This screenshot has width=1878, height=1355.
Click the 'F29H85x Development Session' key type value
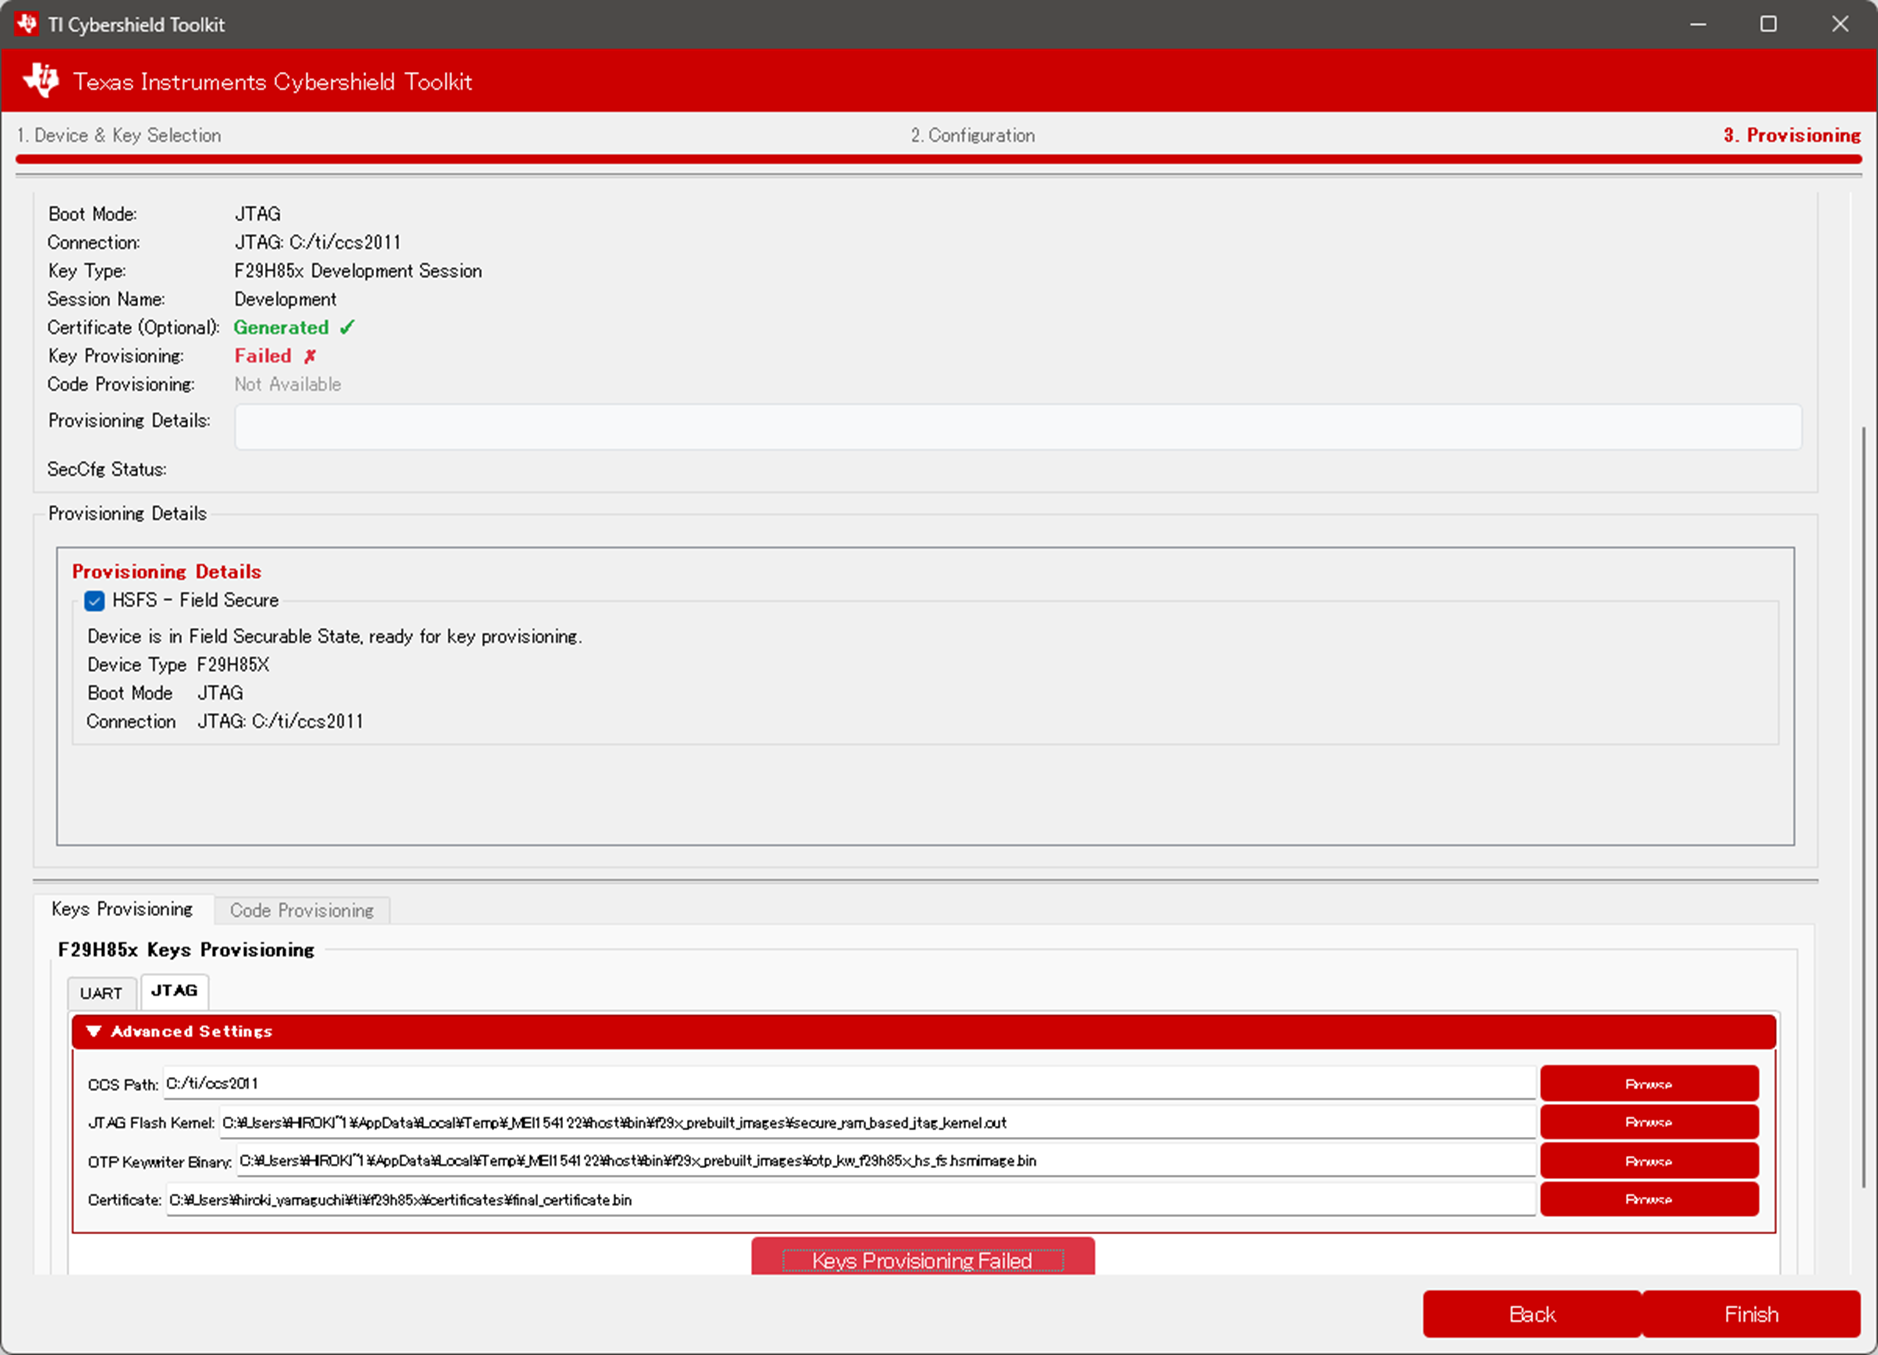(358, 271)
